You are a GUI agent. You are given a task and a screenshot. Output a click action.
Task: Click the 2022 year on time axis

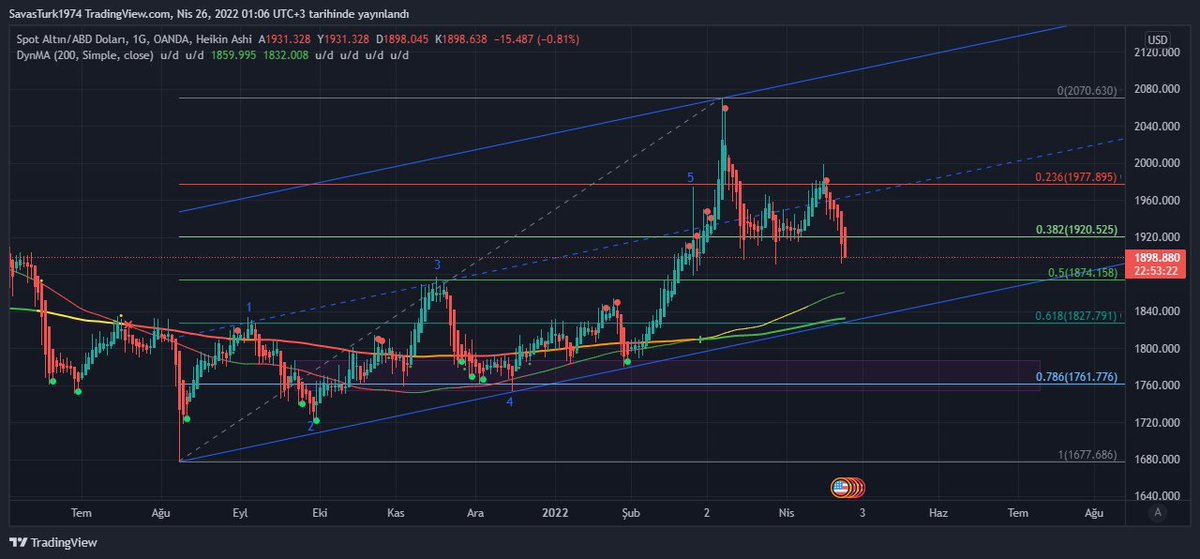click(554, 512)
